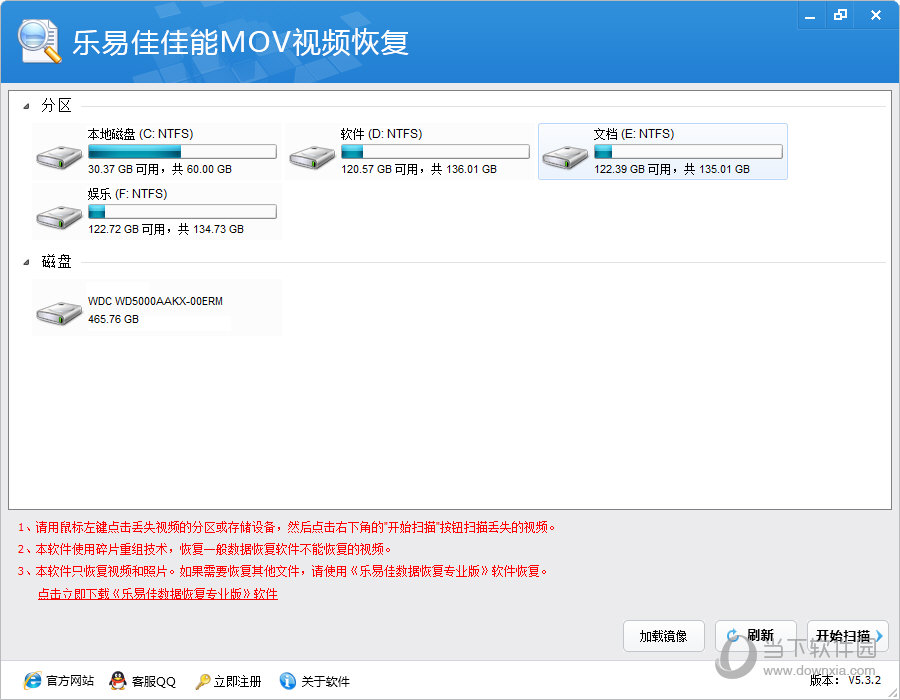
Task: Click the Internet Explorer icon for 官方网站
Action: click(33, 680)
